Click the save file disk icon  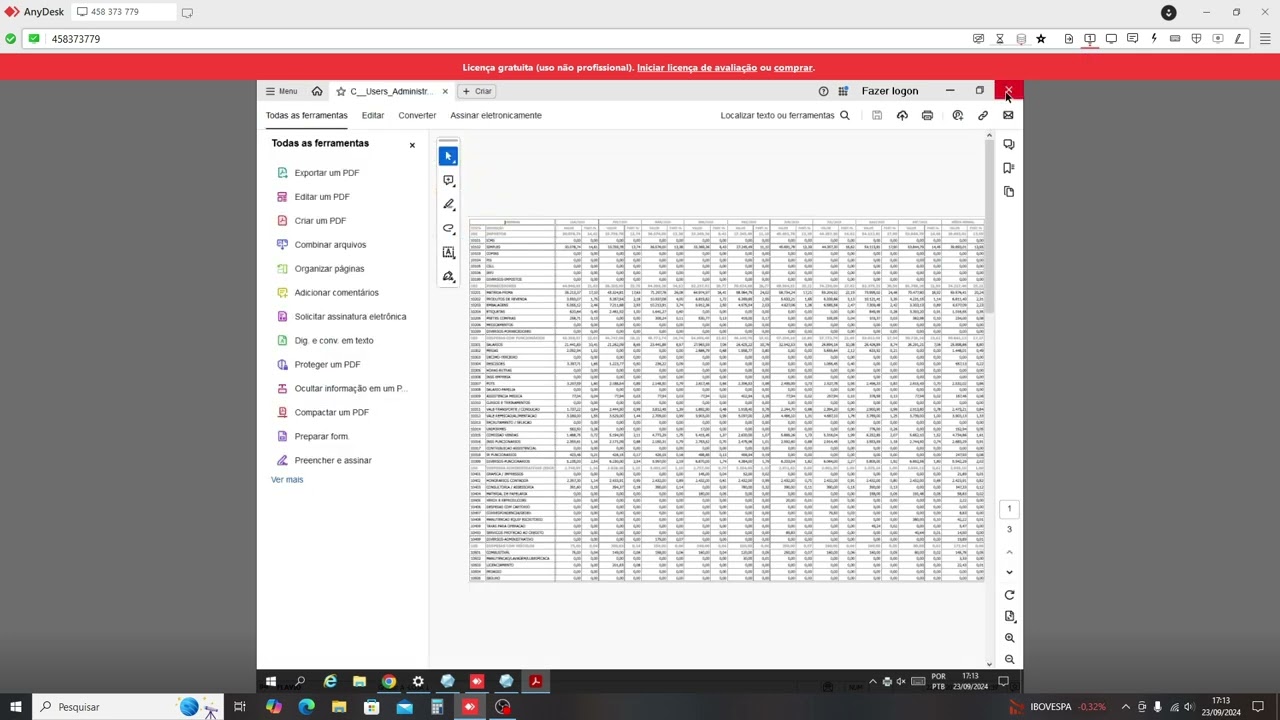[x=877, y=115]
